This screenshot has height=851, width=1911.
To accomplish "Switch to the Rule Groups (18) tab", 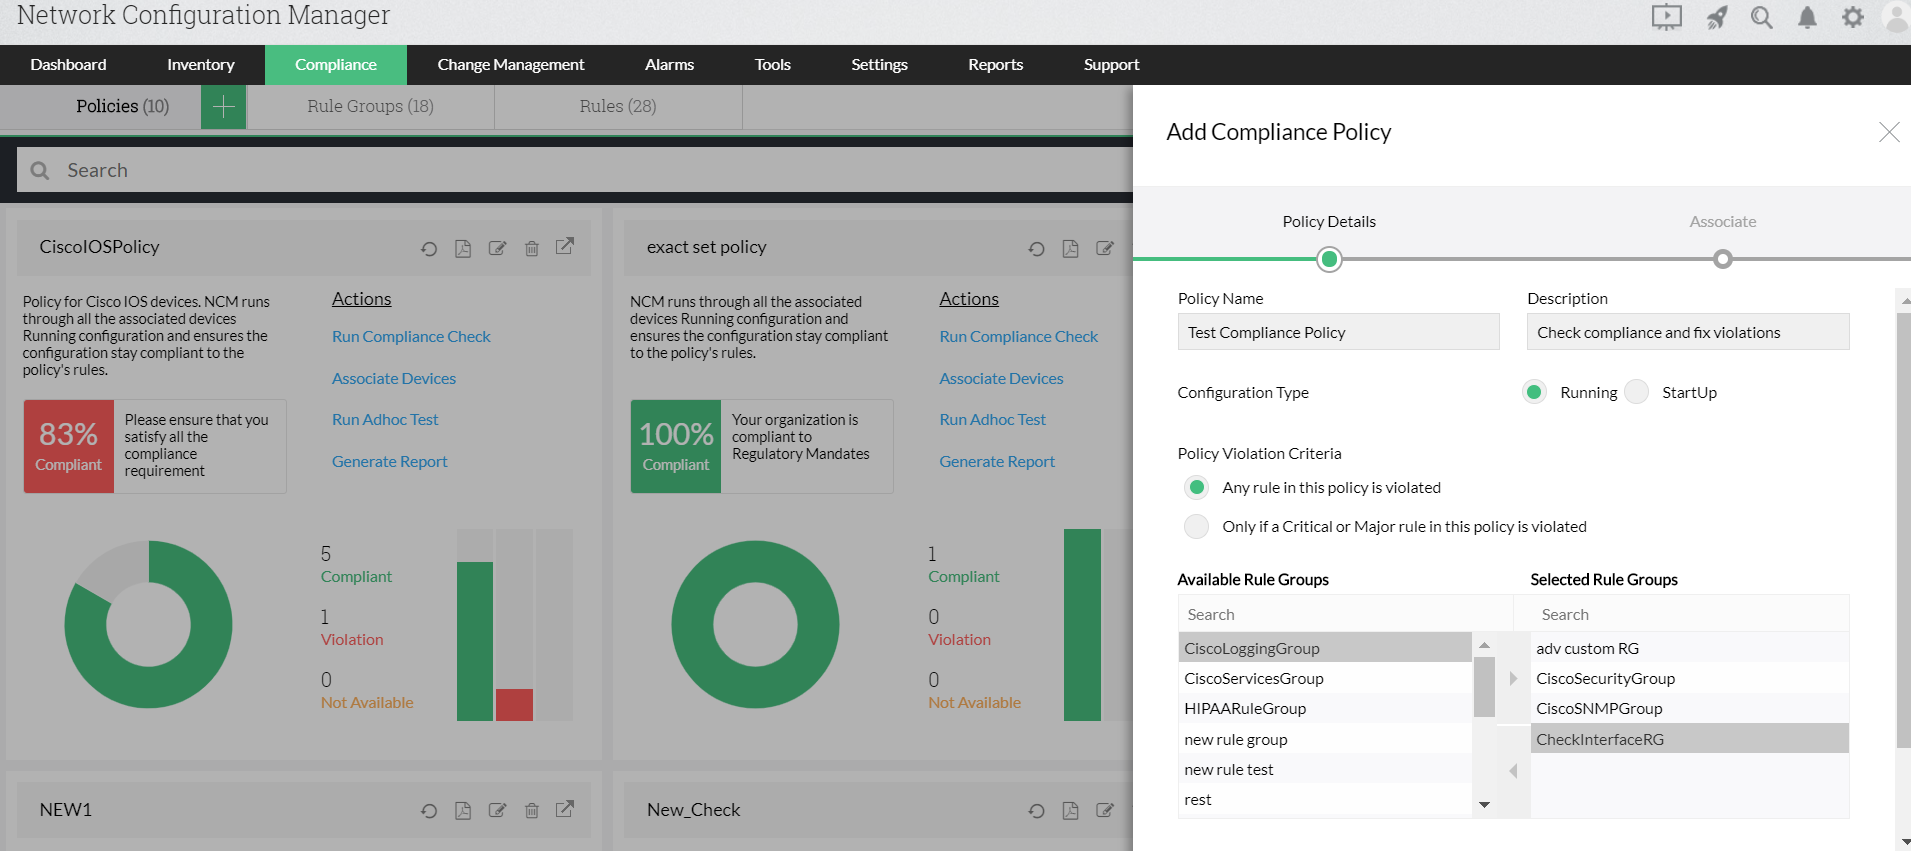I will (370, 106).
